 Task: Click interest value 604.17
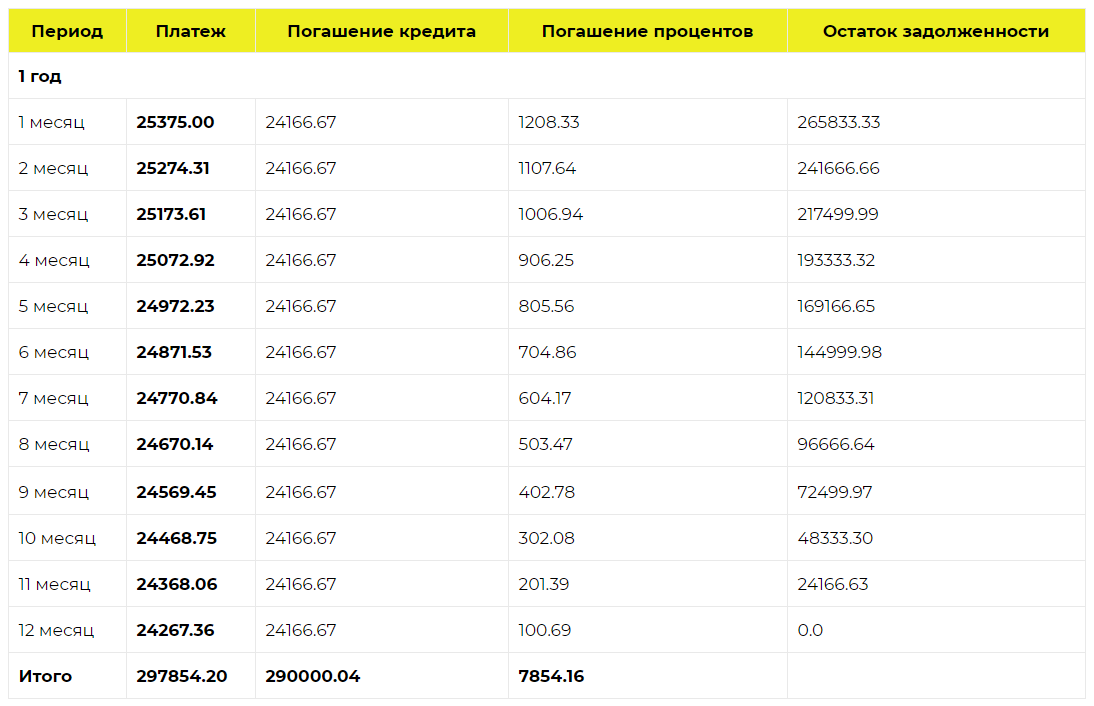(545, 398)
